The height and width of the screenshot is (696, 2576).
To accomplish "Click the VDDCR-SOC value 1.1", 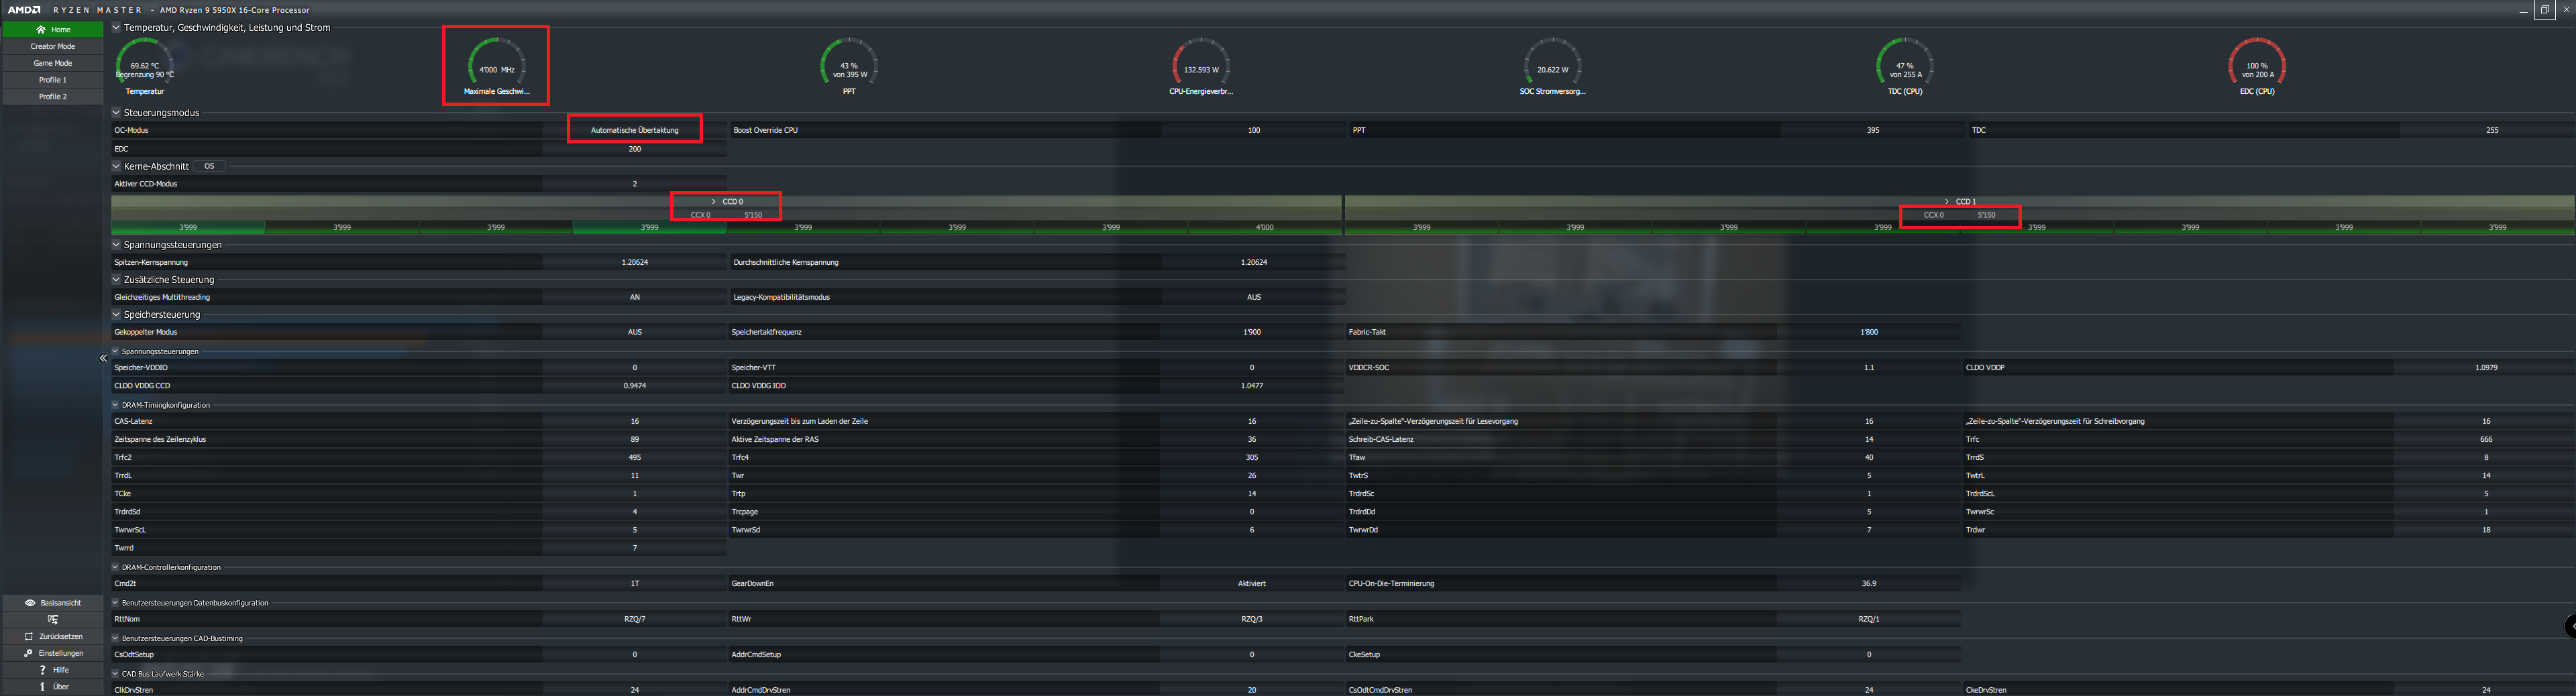I will click(x=1869, y=367).
